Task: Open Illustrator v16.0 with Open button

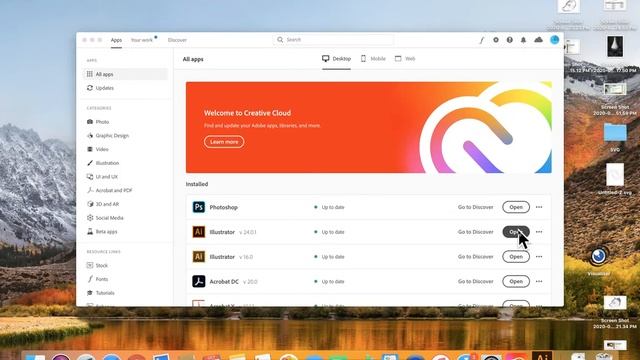Action: click(x=516, y=257)
